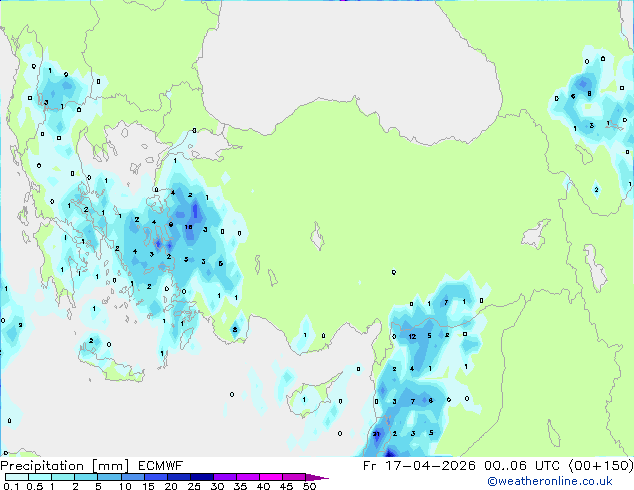Click legend scale label "45"
This screenshot has height=490, width=634.
[286, 486]
